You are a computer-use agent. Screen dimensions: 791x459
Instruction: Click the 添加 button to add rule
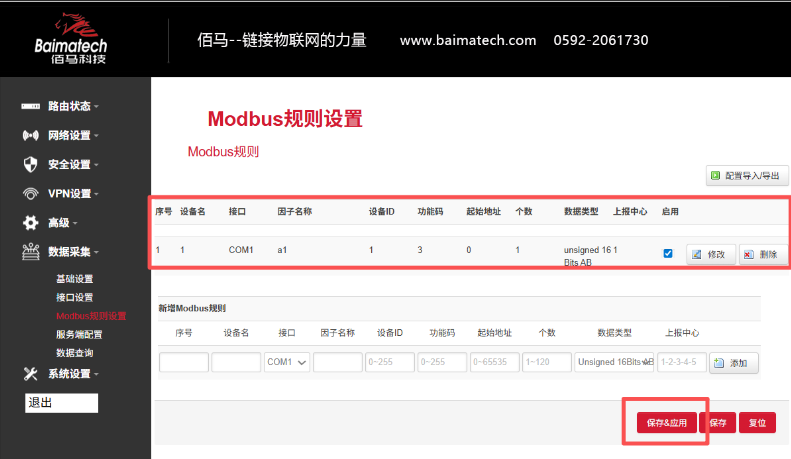coord(733,363)
